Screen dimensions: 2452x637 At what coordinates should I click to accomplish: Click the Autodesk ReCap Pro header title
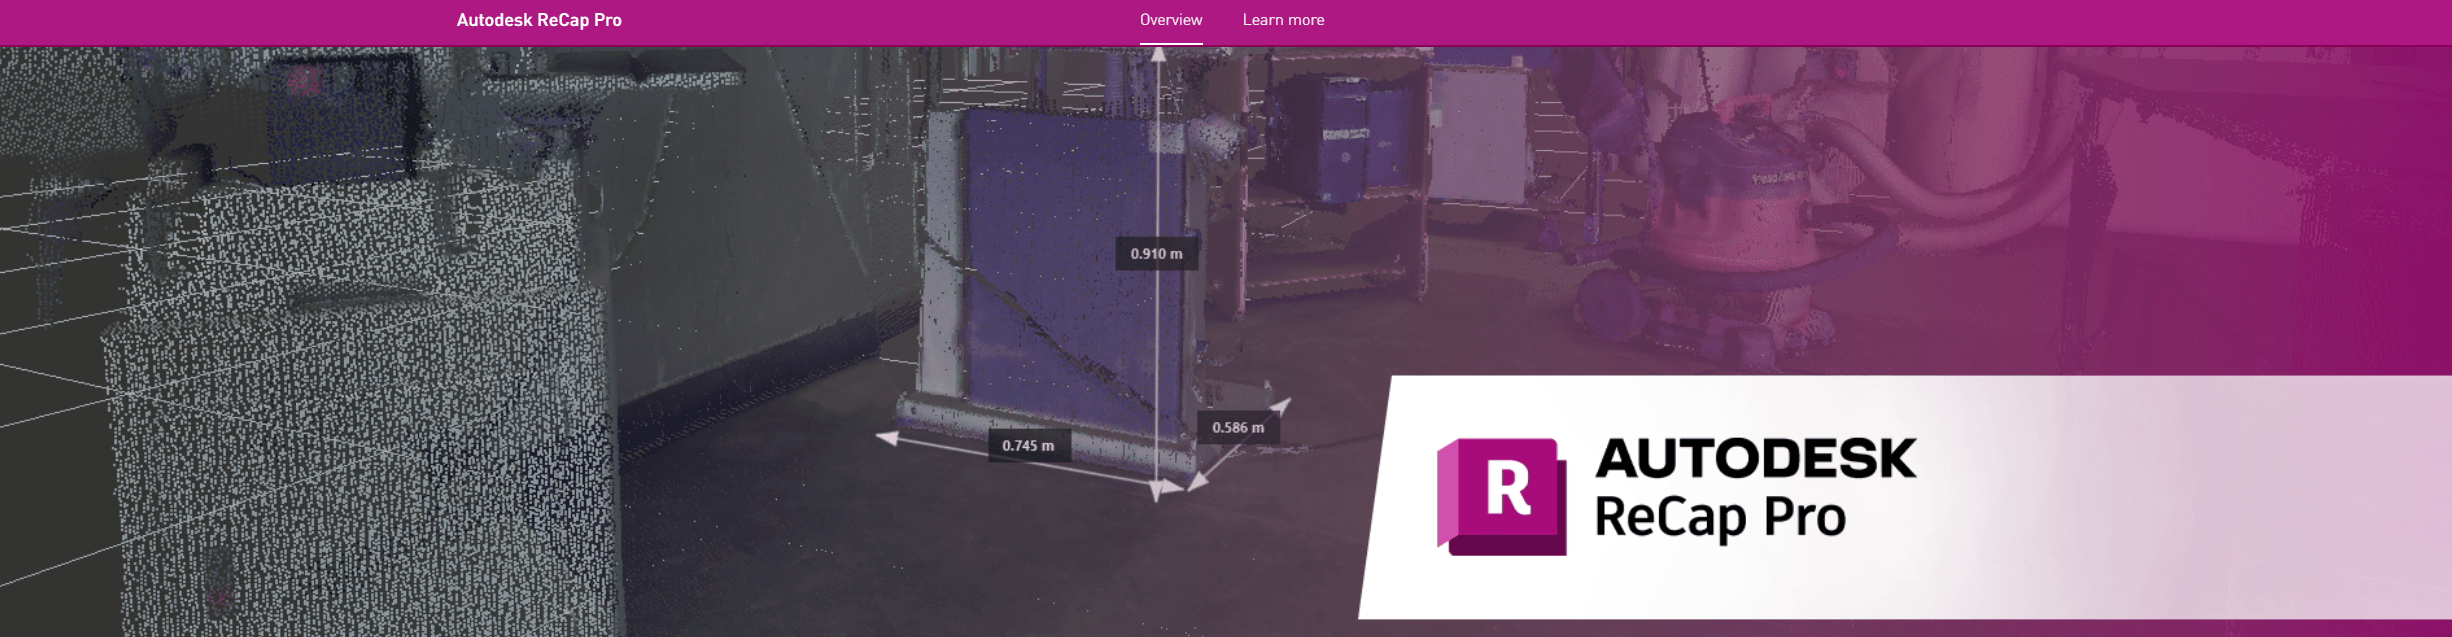pos(539,20)
